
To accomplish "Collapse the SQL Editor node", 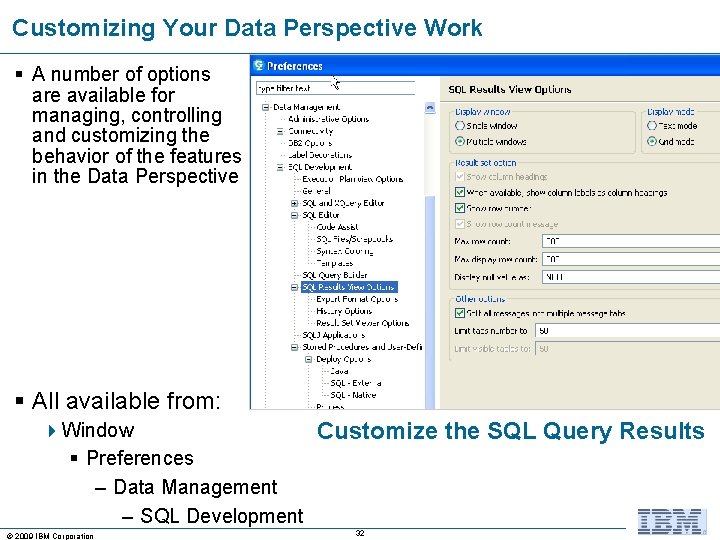I will click(x=294, y=215).
